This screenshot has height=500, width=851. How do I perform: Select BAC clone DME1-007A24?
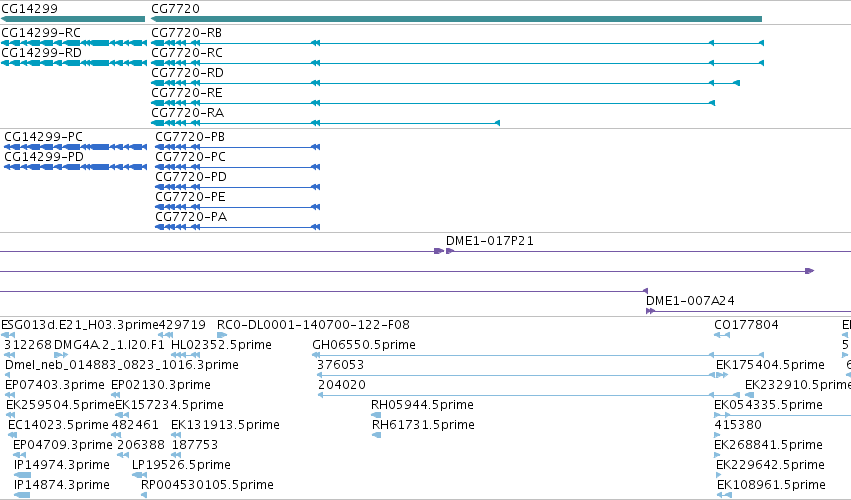(x=690, y=301)
